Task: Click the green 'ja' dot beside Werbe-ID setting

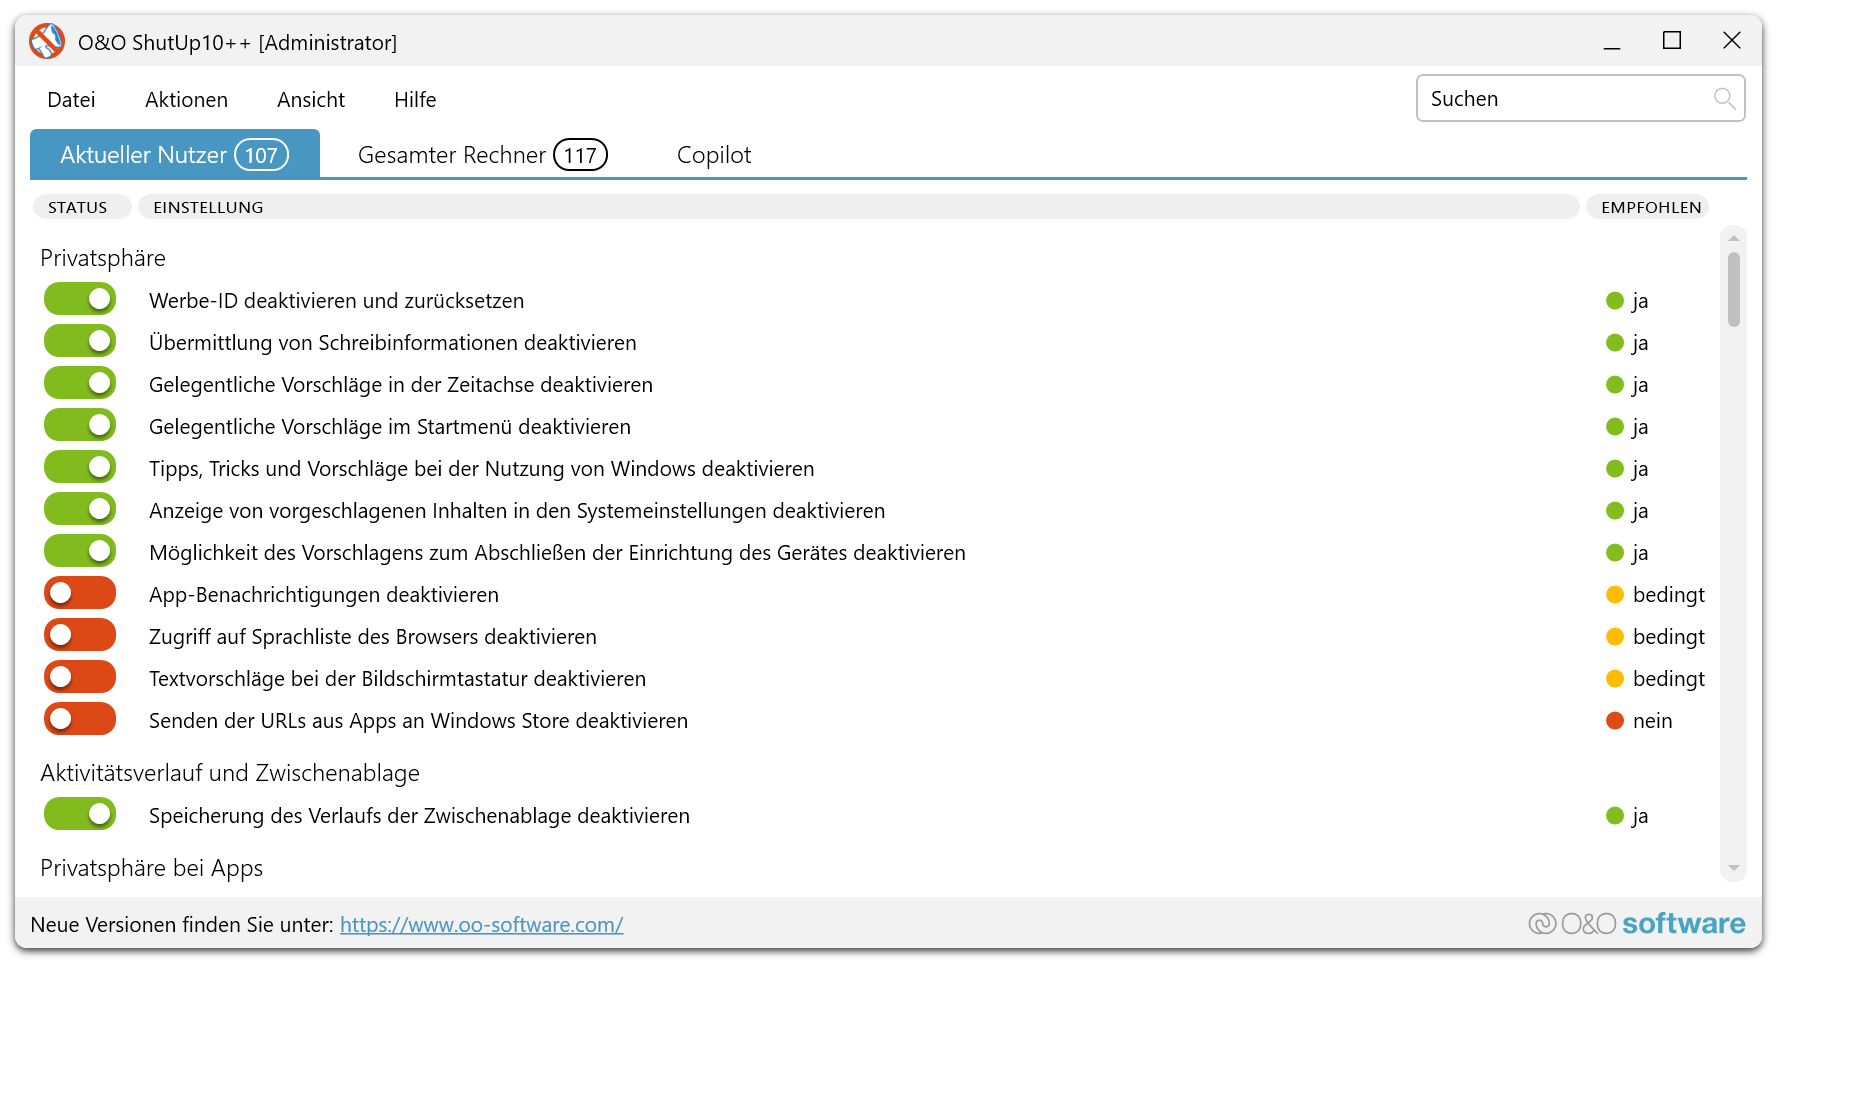Action: tap(1616, 300)
